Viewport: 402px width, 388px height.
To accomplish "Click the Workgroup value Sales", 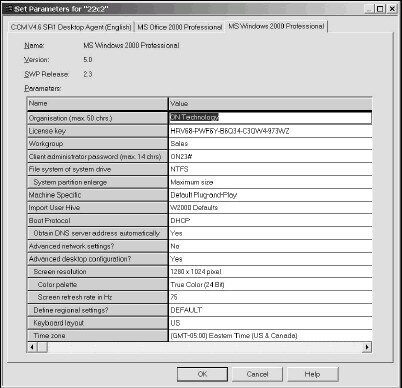I will pos(270,144).
